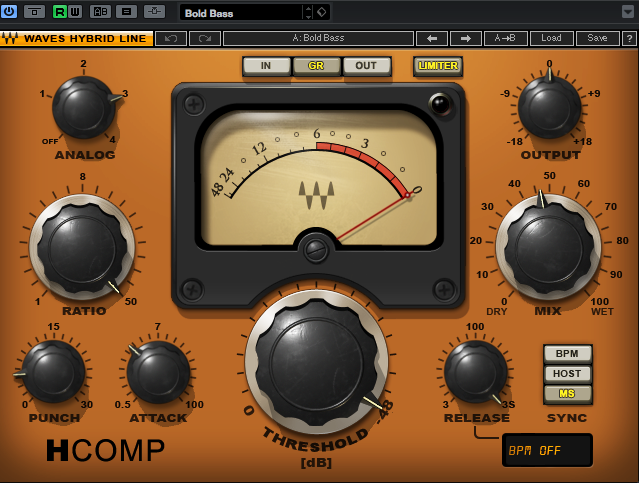The height and width of the screenshot is (483, 639).
Task: Click the Ratio knob
Action: click(x=82, y=247)
